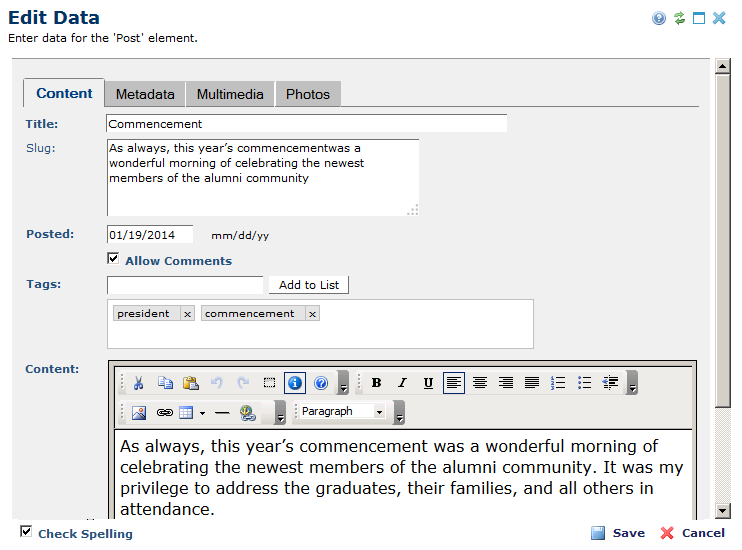
Task: Click the blue info icon in editor toolbar
Action: 295,383
